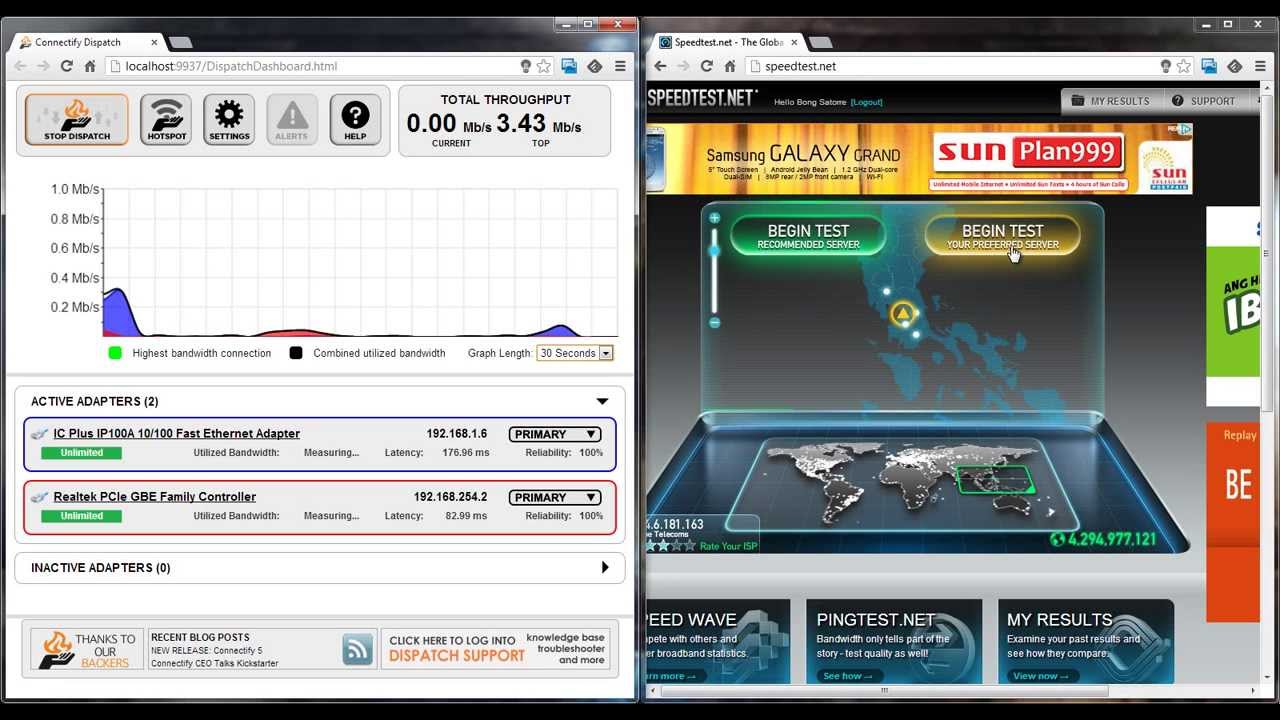The image size is (1280, 720).
Task: Click the green Highest bandwidth connection swatch
Action: click(115, 353)
